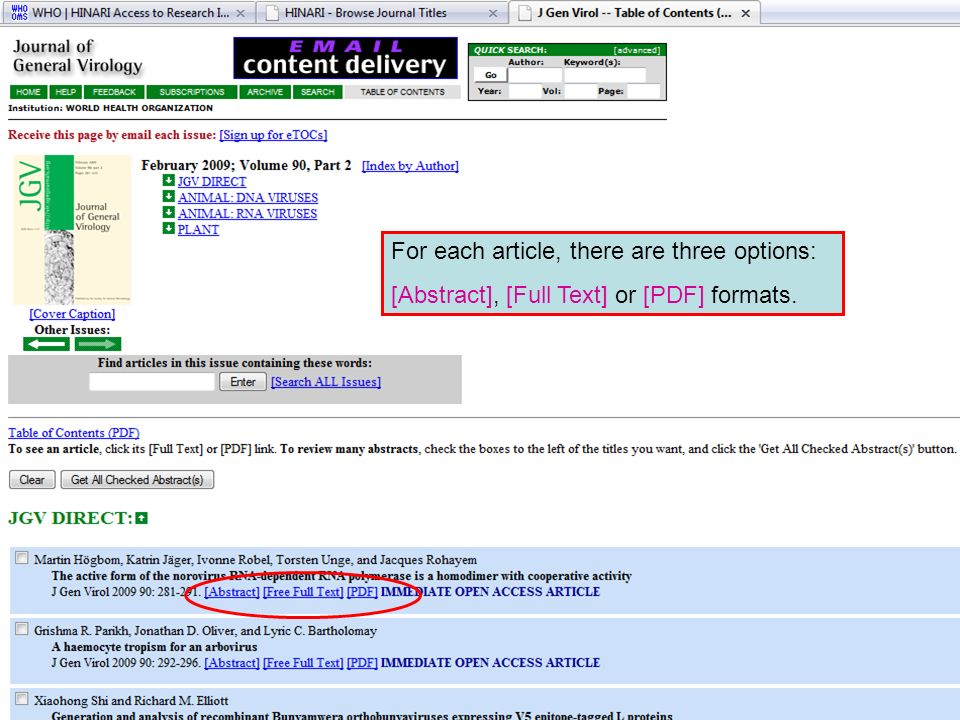Open Free Full Text of norovirus polymerase article
The image size is (960, 720).
click(303, 592)
